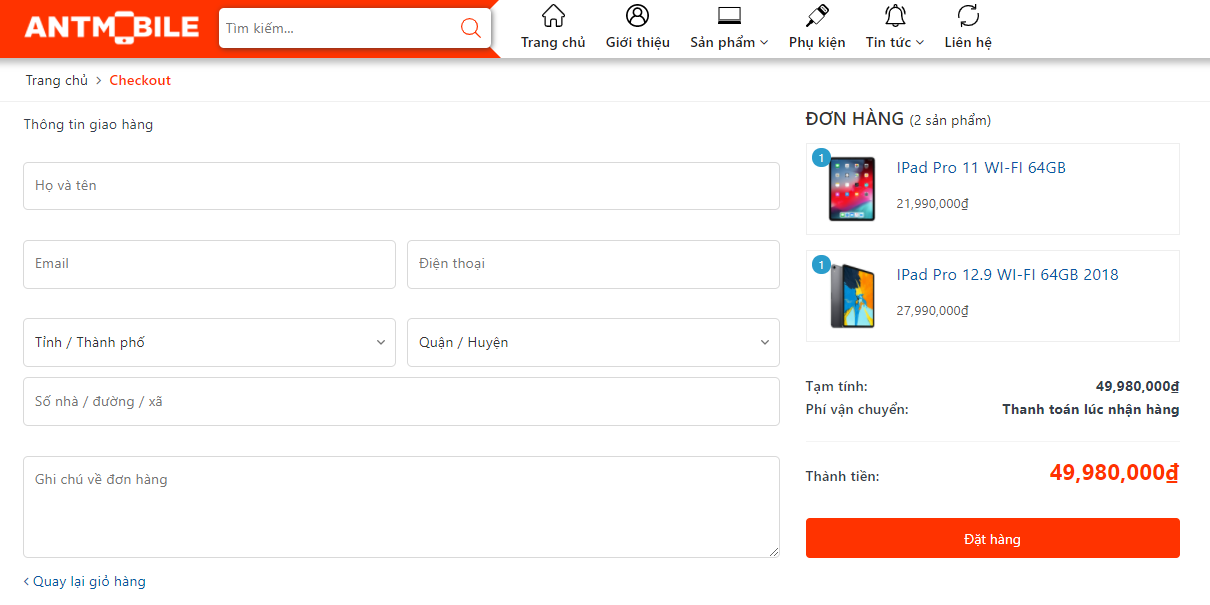Click the Sản phẩm laptop icon
This screenshot has width=1210, height=605.
click(729, 16)
